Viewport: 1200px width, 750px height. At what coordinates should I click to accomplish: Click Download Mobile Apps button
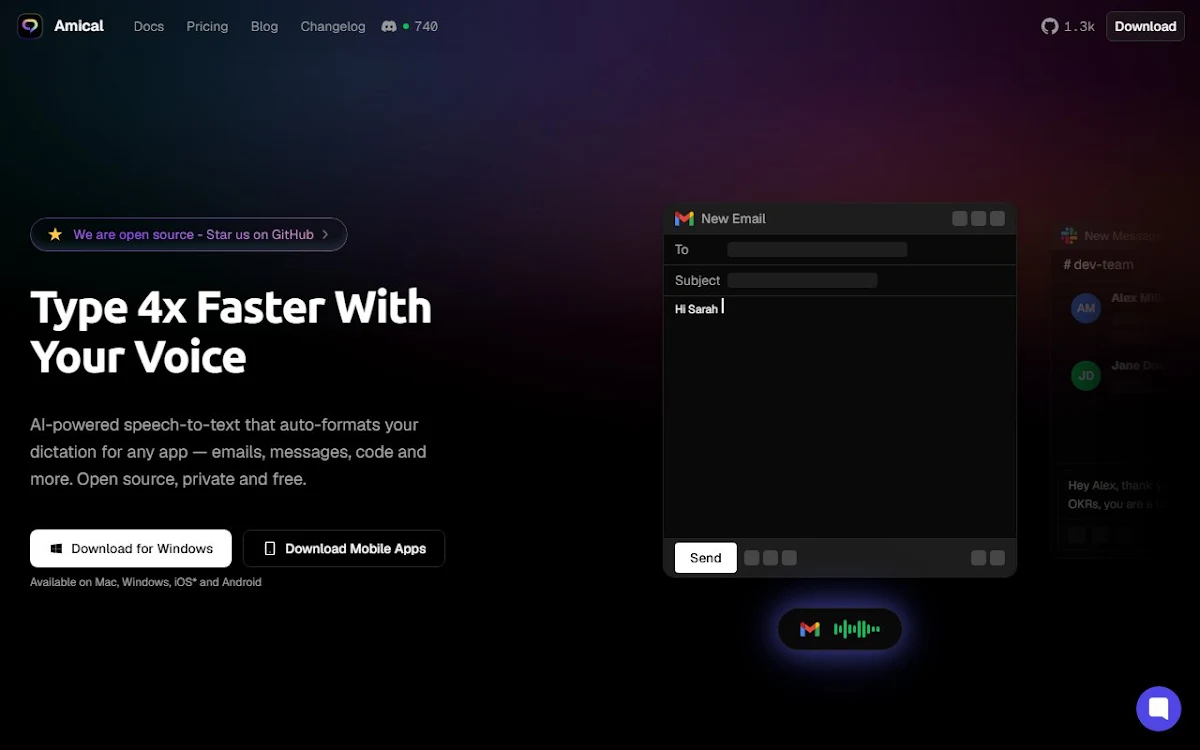tap(344, 548)
